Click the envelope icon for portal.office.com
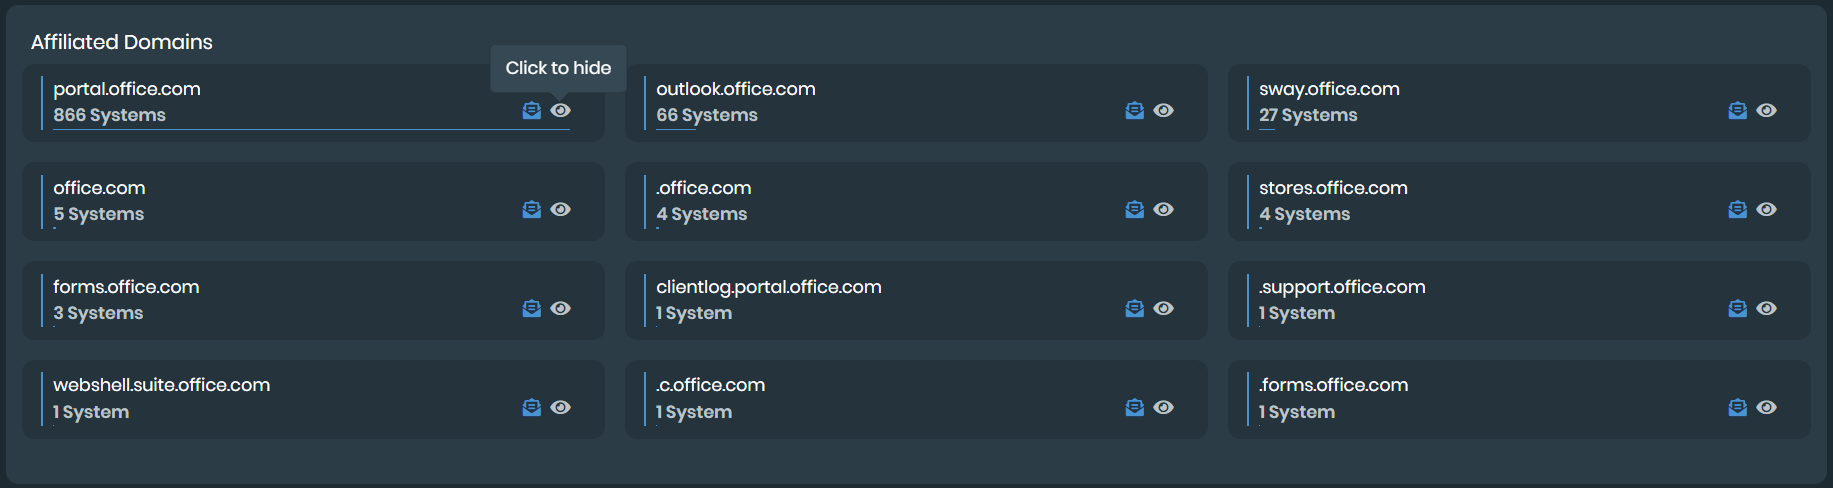The width and height of the screenshot is (1833, 488). click(x=532, y=110)
